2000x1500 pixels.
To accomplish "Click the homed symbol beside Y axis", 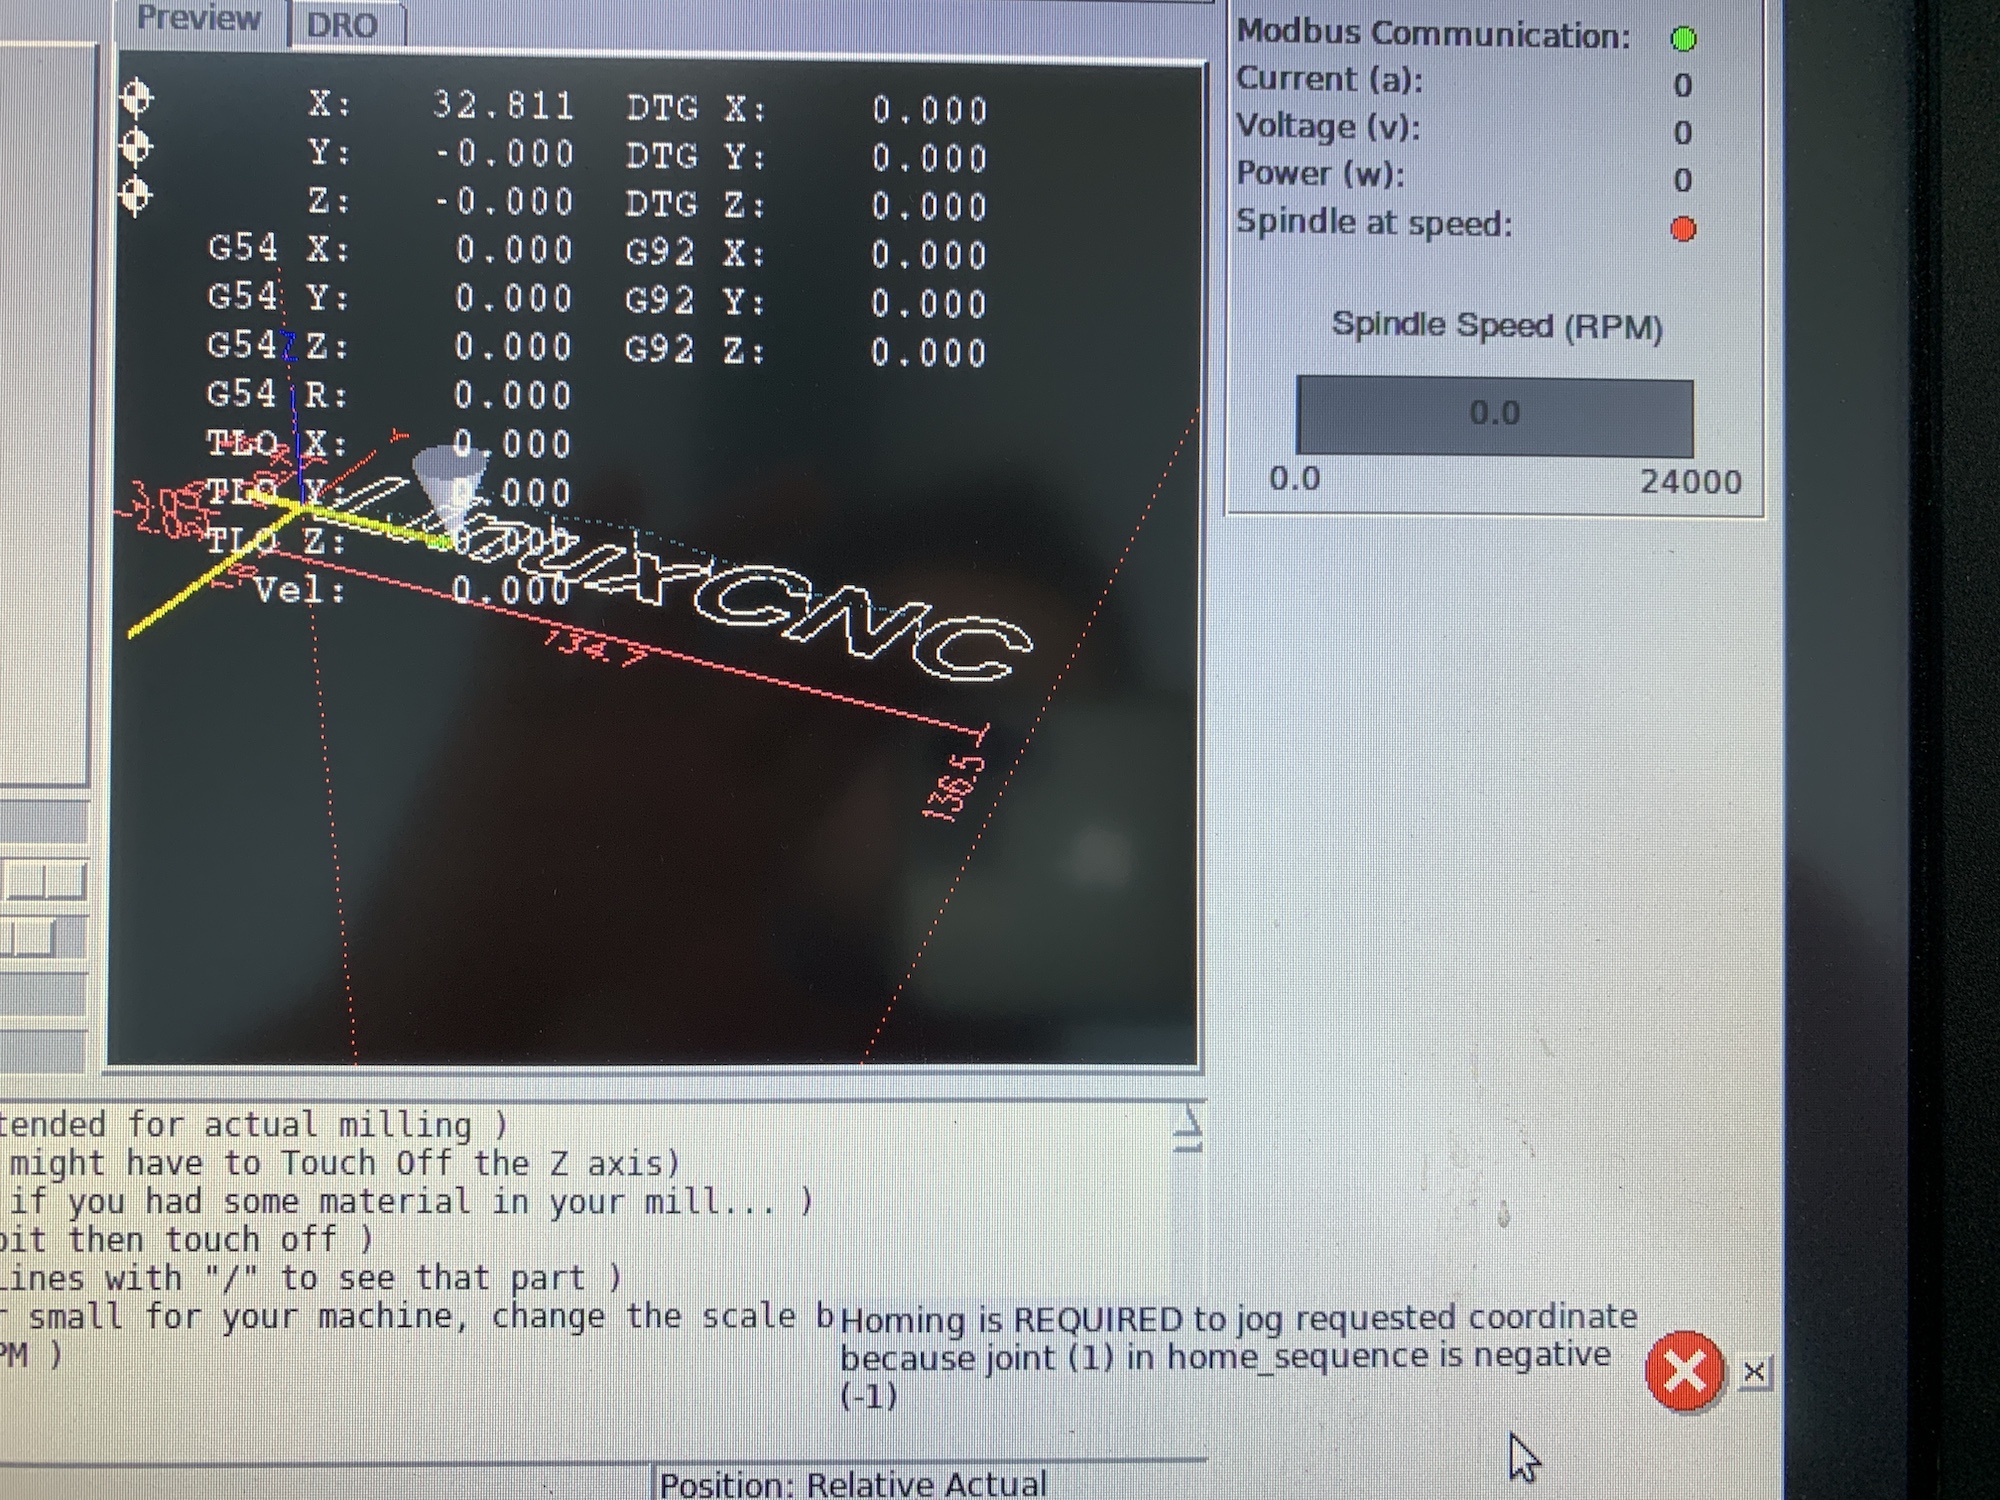I will coord(137,148).
